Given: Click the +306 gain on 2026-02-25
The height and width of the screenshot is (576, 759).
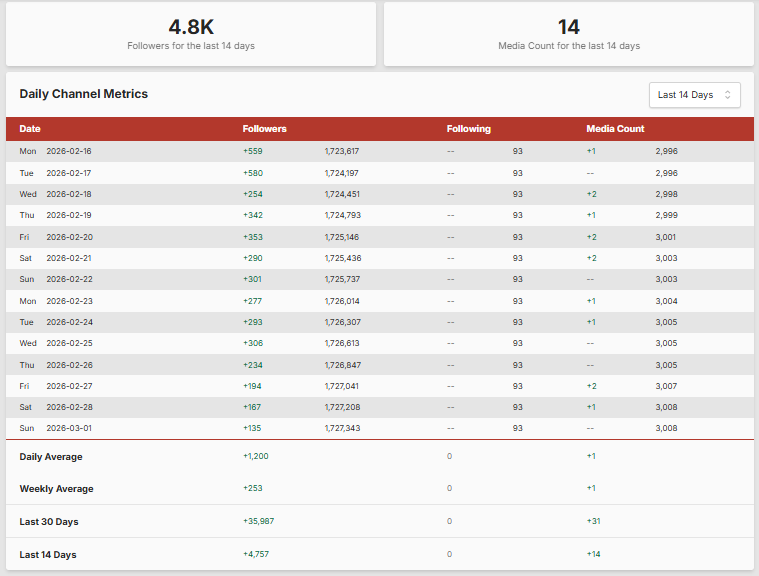Looking at the screenshot, I should coord(253,343).
